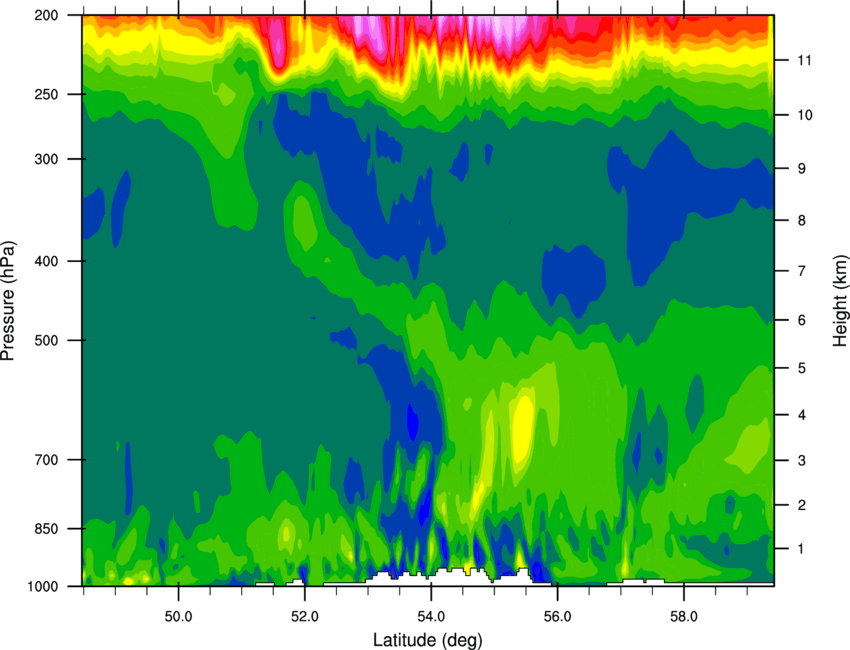Click the 7 km height label
The width and height of the screenshot is (850, 650).
coord(802,271)
